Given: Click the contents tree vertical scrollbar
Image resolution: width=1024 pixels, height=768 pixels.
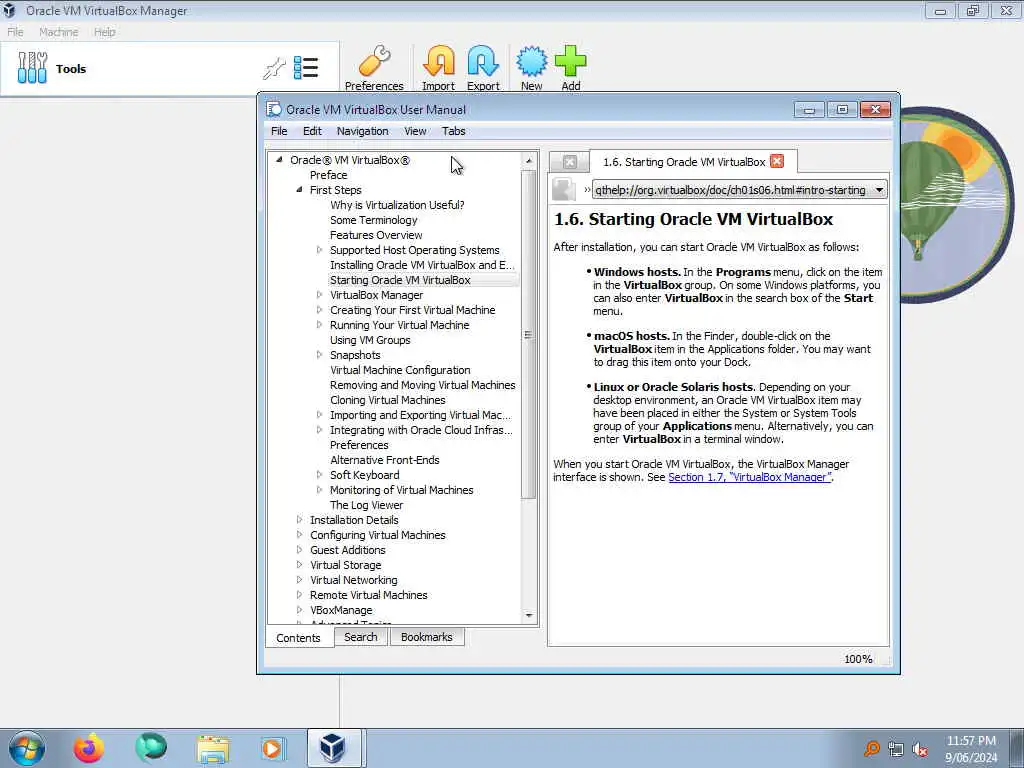Looking at the screenshot, I should [x=529, y=335].
